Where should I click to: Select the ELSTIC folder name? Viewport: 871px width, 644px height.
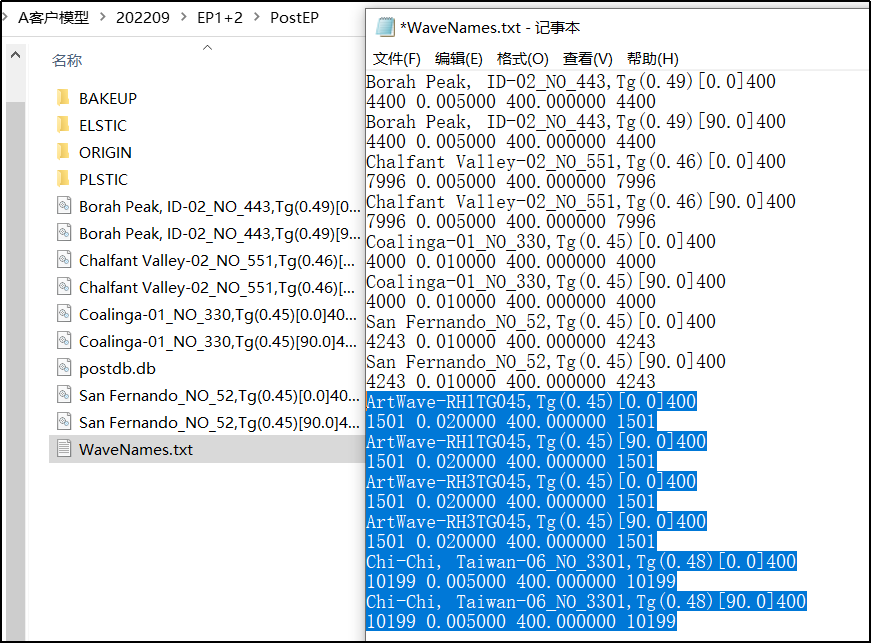tap(103, 126)
